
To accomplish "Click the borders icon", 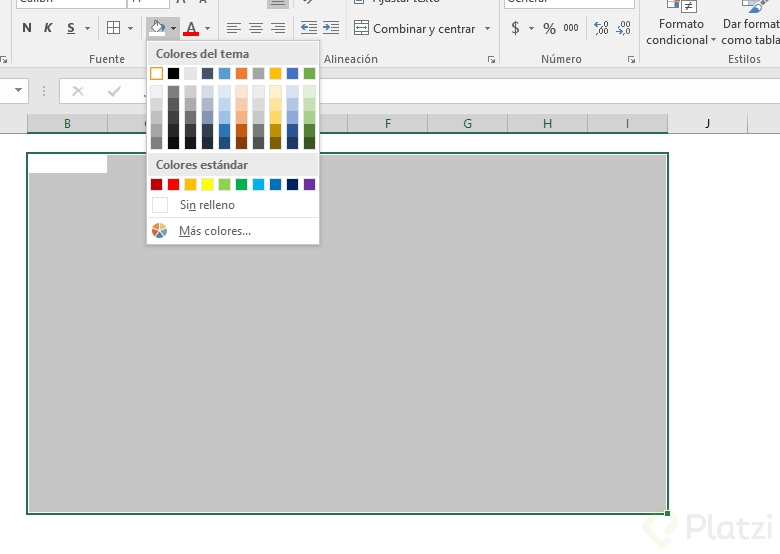I will [113, 28].
